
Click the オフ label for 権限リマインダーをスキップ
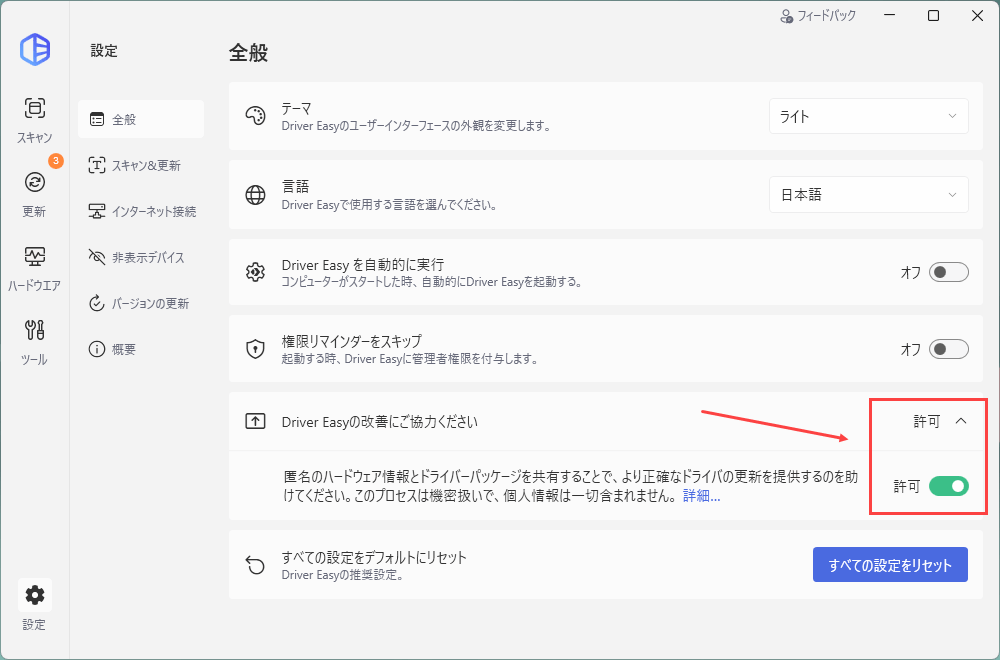[x=911, y=349]
